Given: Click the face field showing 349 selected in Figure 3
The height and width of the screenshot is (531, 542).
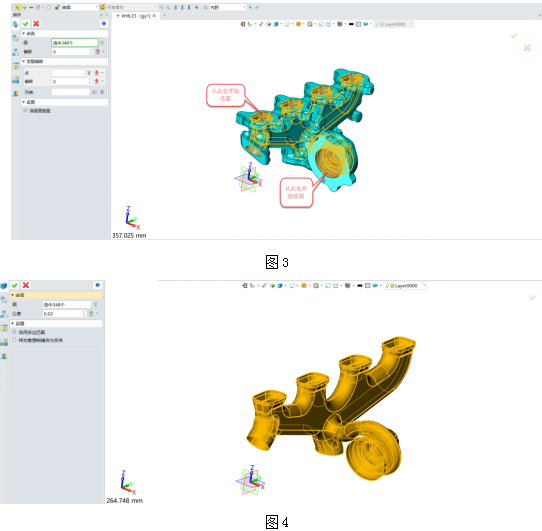Looking at the screenshot, I should [x=75, y=43].
